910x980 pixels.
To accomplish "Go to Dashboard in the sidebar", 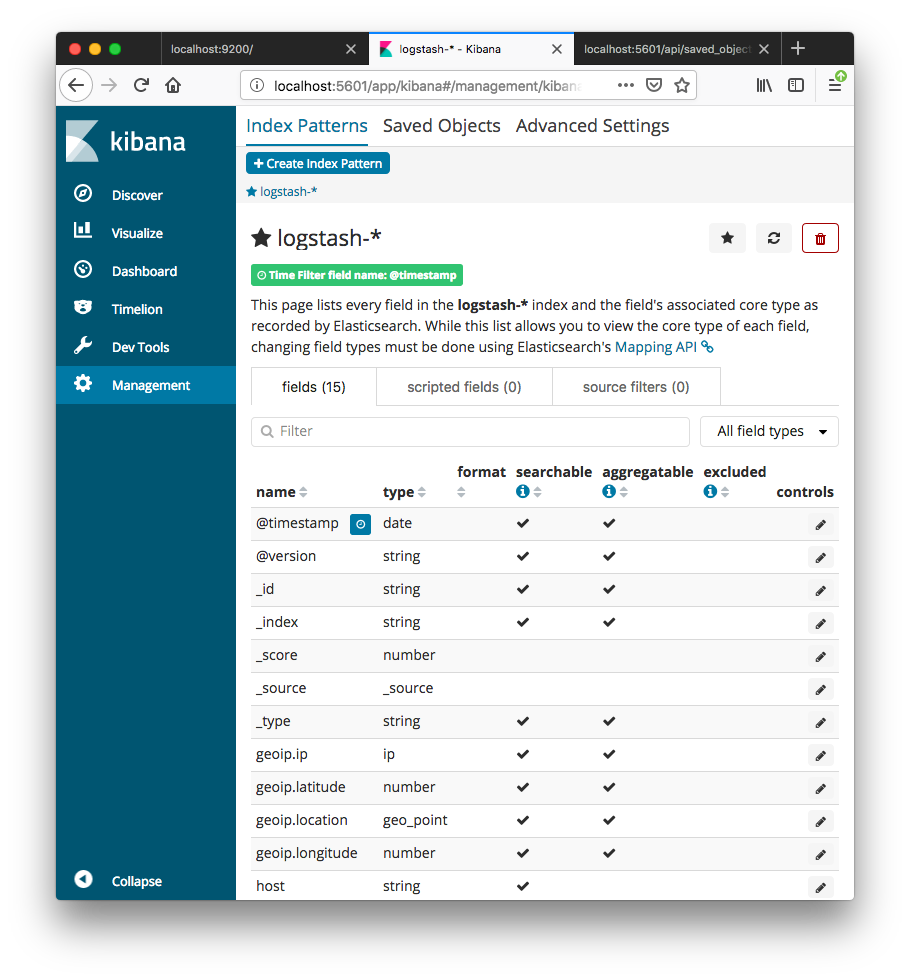I will point(146,271).
